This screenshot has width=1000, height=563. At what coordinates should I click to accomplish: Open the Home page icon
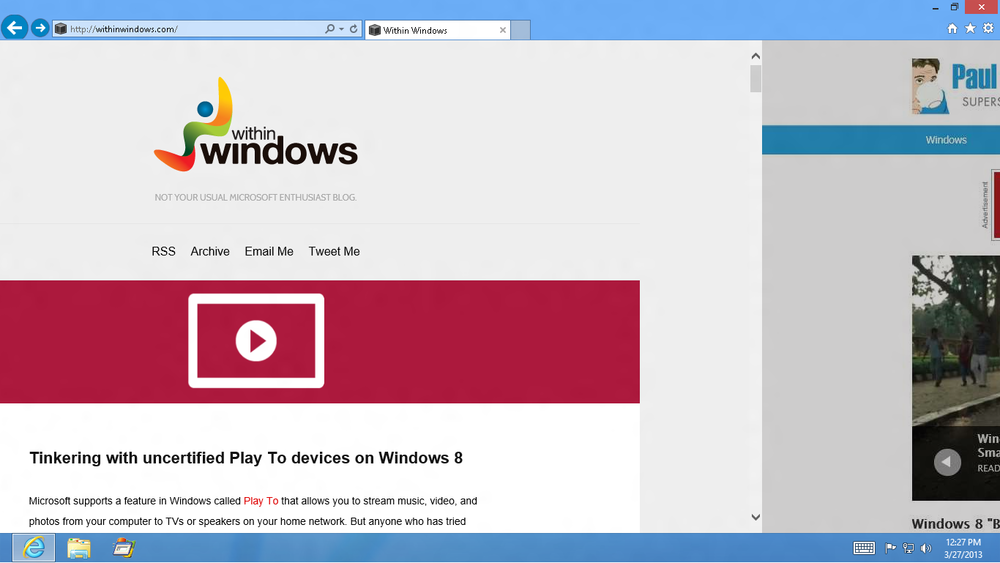[952, 29]
